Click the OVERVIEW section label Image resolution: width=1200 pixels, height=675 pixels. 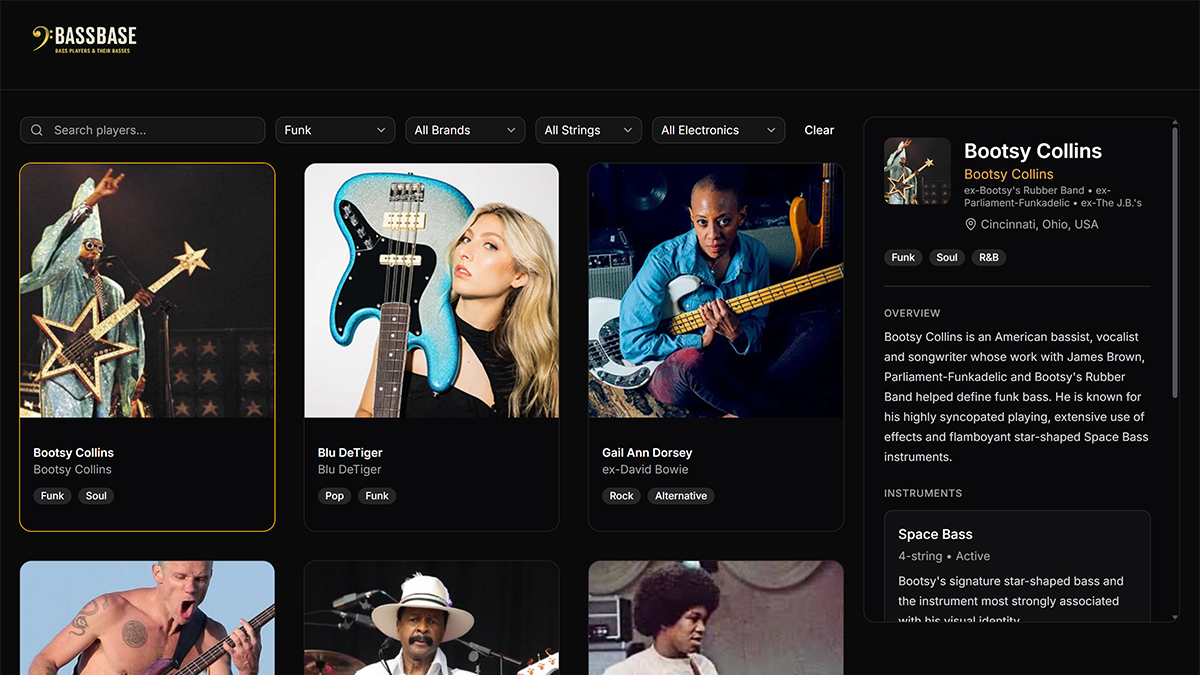pos(912,313)
